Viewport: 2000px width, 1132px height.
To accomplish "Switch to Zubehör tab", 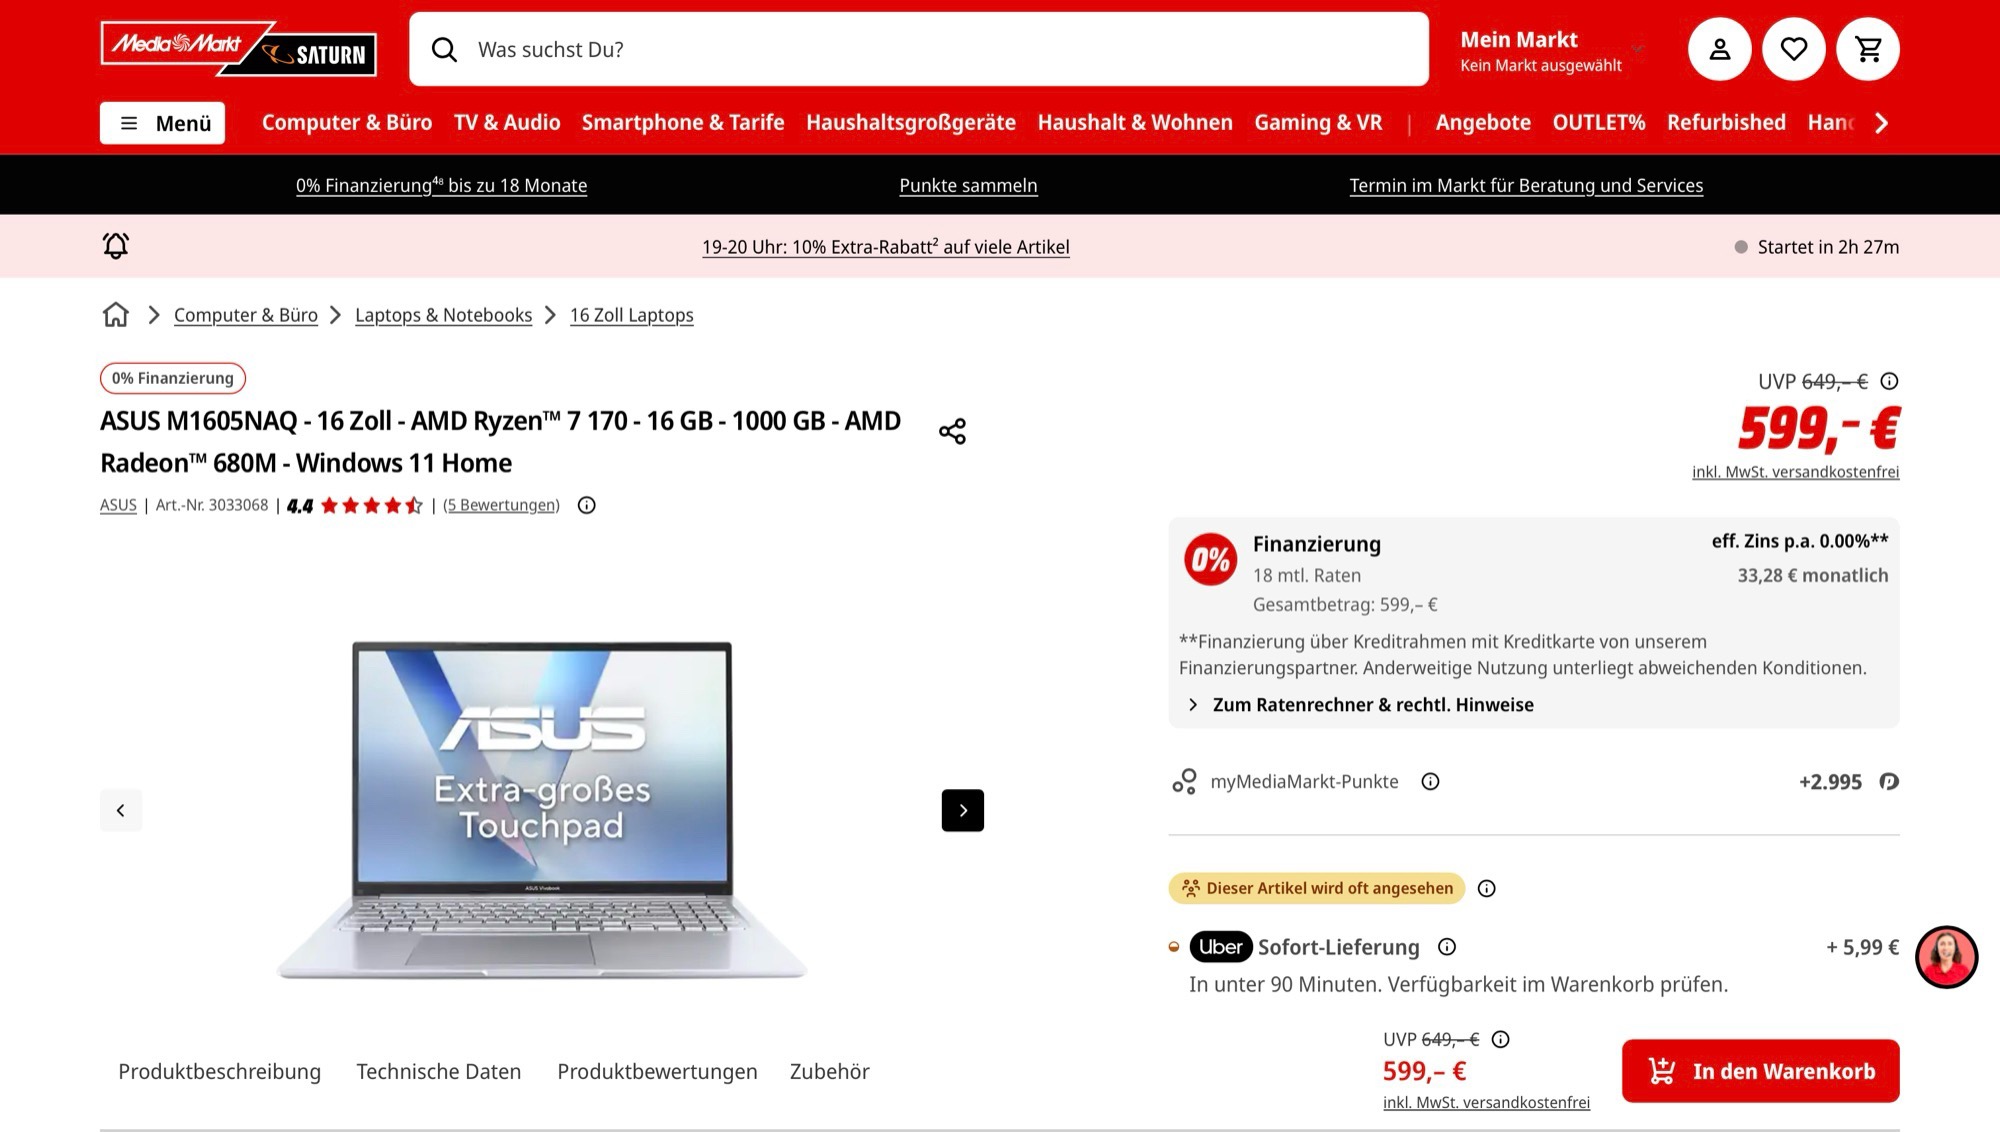I will tap(830, 1071).
